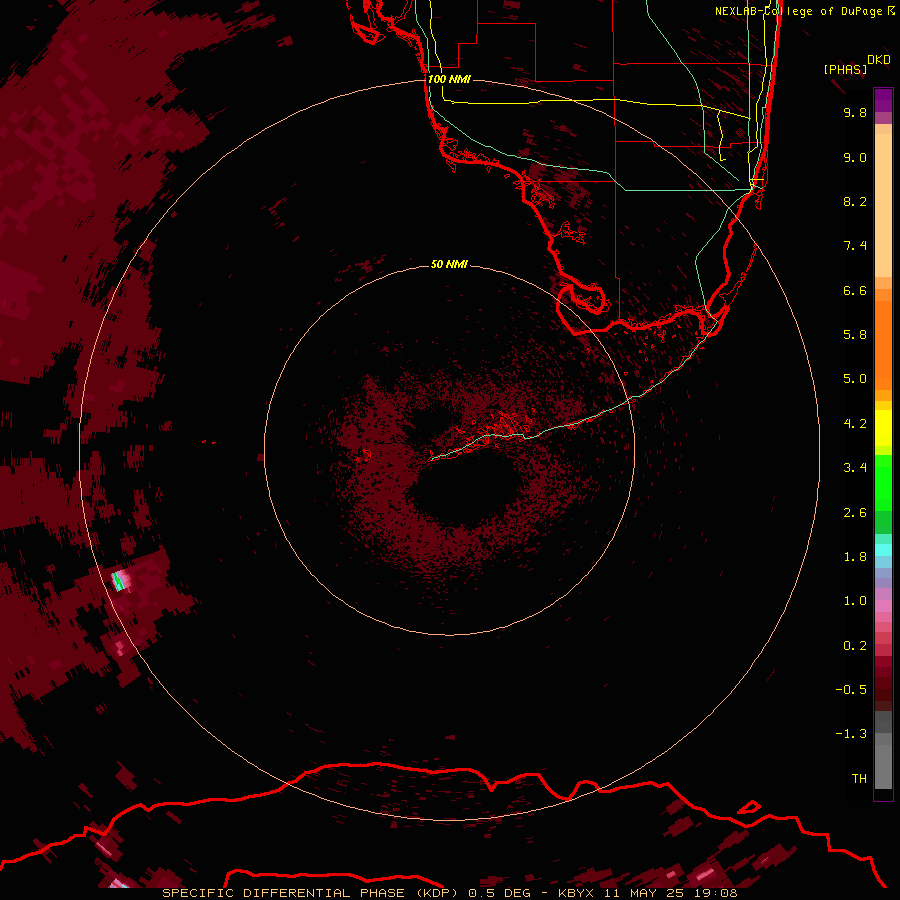Click the 9.8 value on the color scale
This screenshot has height=900, width=900.
(855, 112)
